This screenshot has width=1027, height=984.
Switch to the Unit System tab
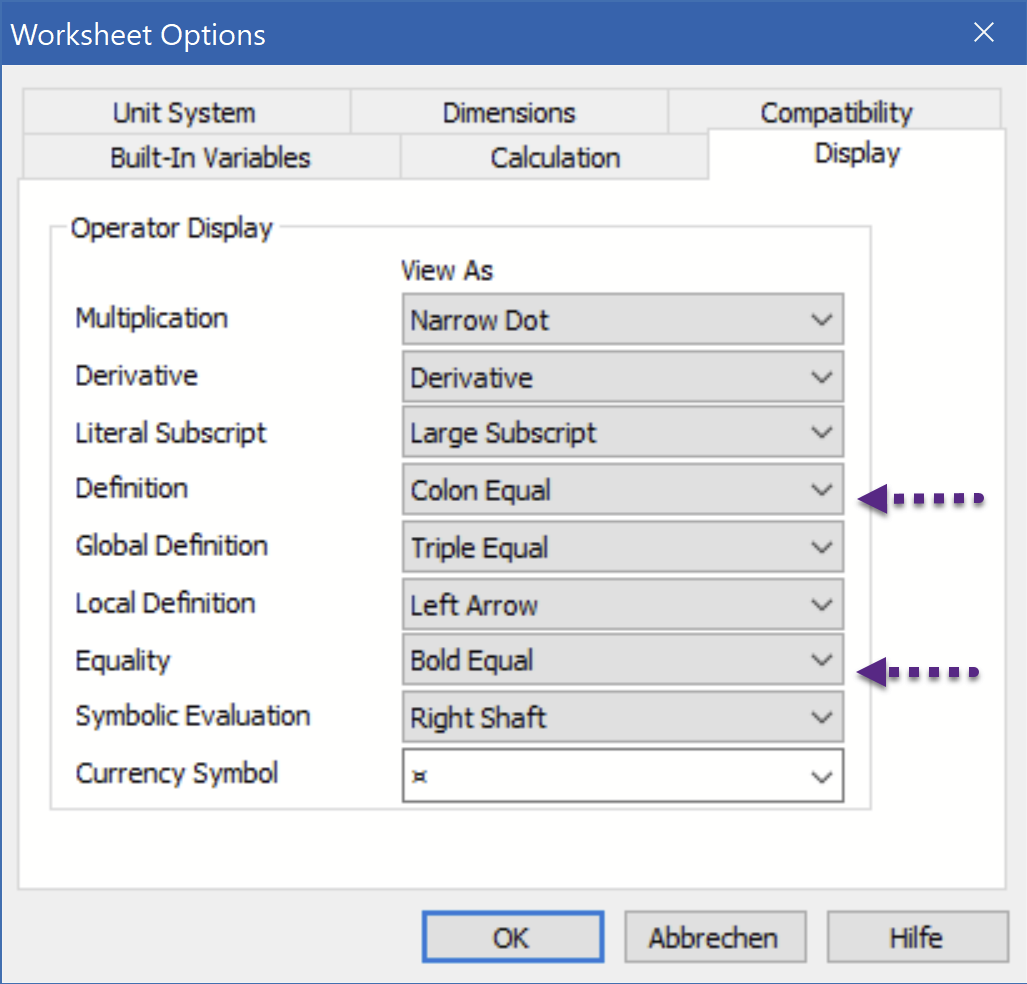(x=184, y=113)
